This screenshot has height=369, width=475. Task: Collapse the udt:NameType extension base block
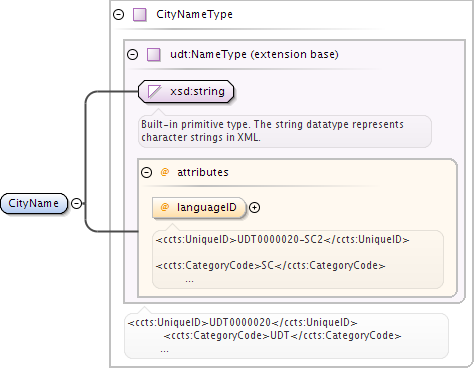(x=133, y=54)
